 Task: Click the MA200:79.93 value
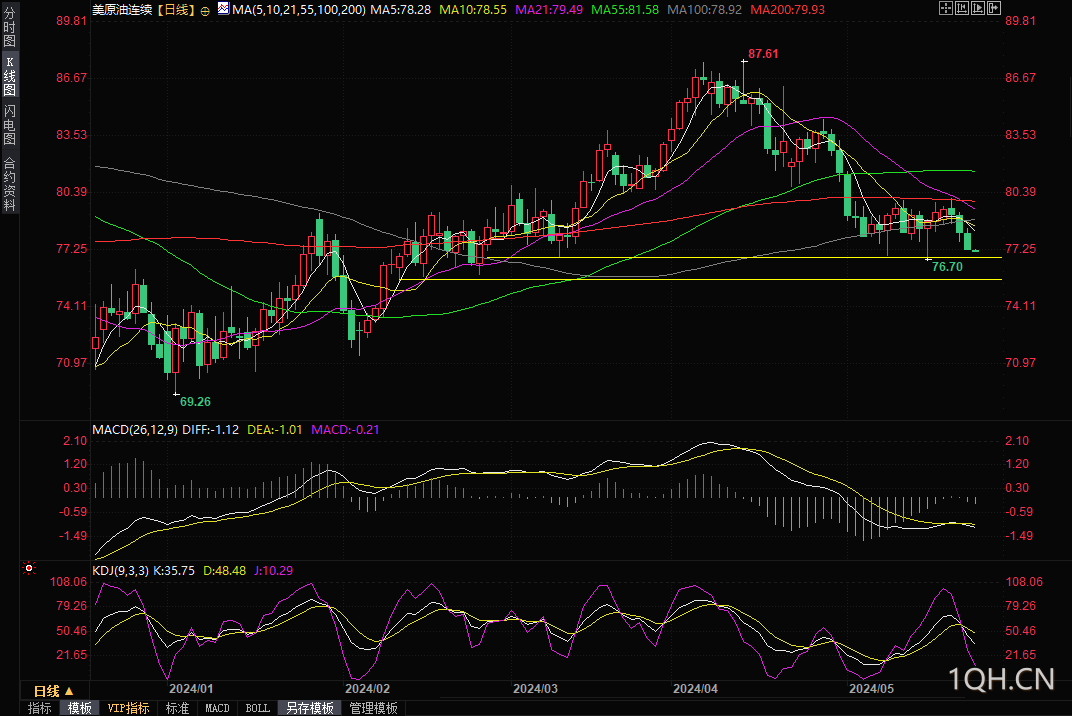[x=788, y=10]
